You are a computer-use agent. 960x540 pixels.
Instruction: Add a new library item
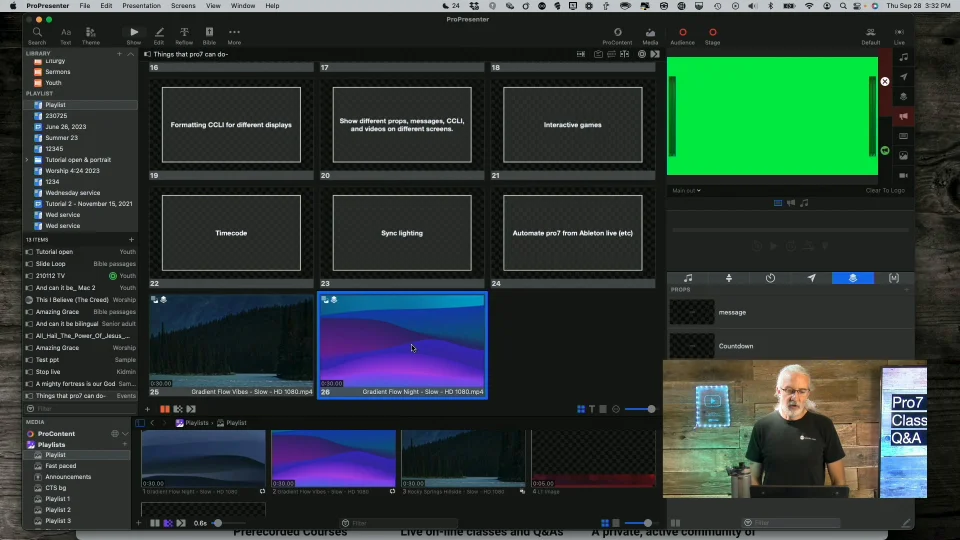click(119, 54)
